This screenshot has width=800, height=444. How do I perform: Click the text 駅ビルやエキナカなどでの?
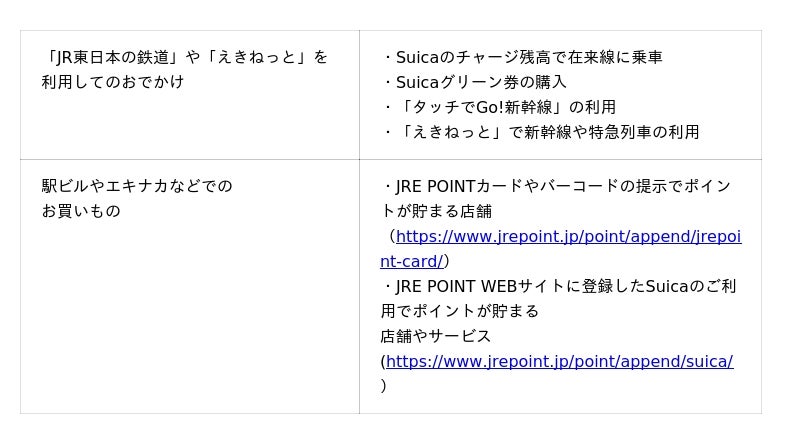[137, 186]
